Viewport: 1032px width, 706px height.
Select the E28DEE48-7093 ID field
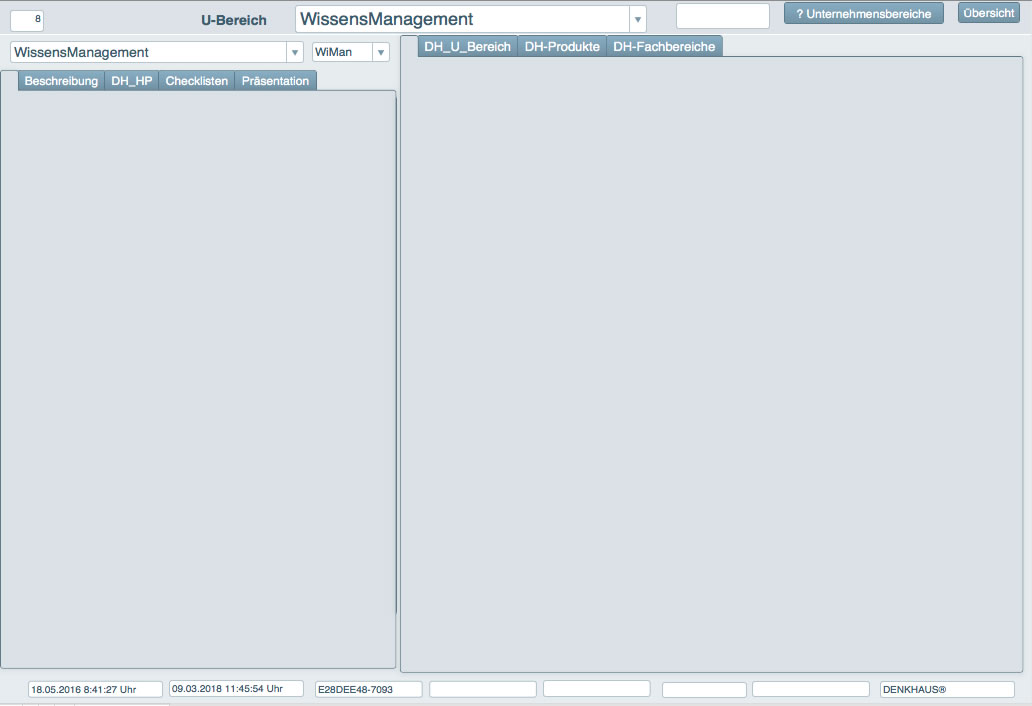[368, 690]
